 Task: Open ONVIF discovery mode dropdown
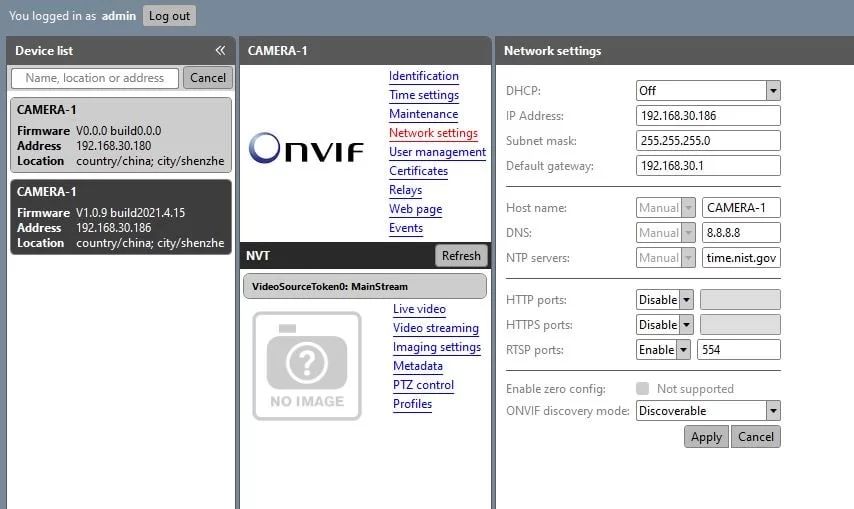click(x=708, y=411)
